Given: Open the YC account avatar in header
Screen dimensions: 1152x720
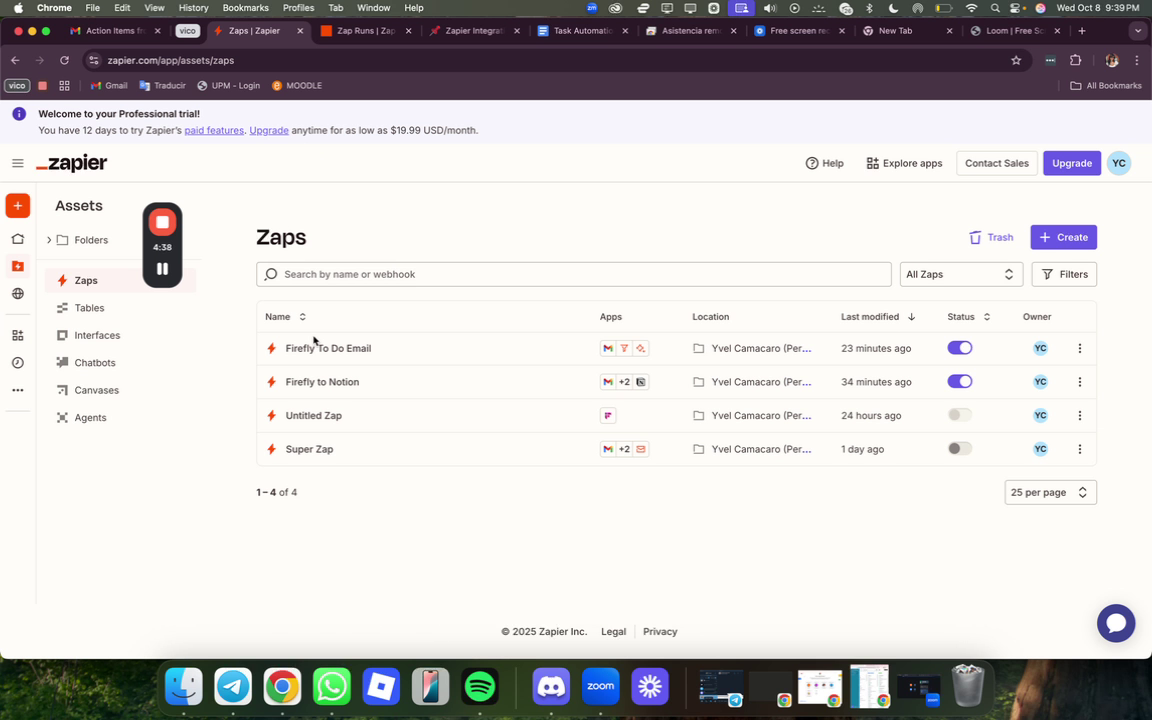Looking at the screenshot, I should pos(1118,163).
